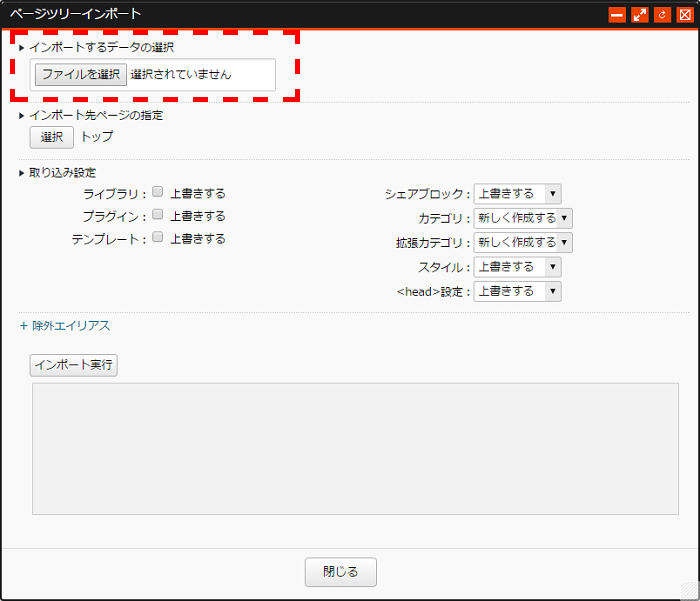Close the dialog with the X icon
This screenshot has height=601, width=700.
click(685, 15)
